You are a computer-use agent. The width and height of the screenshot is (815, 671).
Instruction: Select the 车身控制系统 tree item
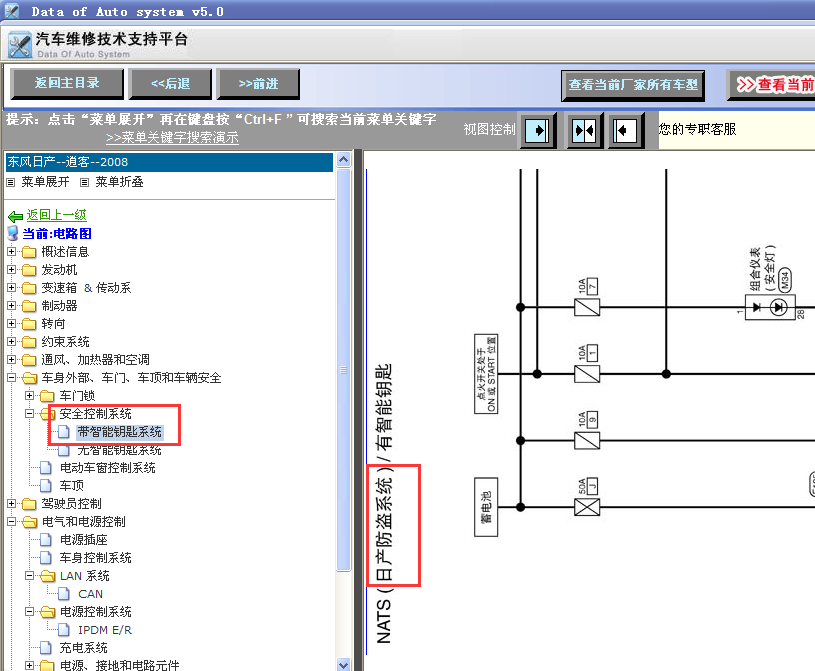pos(96,558)
